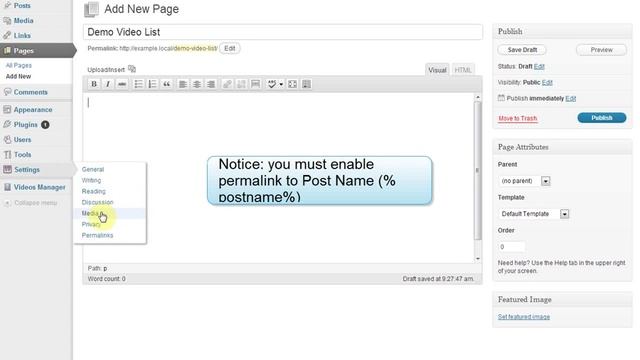This screenshot has width=640, height=360.
Task: Open Settings in the sidebar
Action: pos(27,170)
